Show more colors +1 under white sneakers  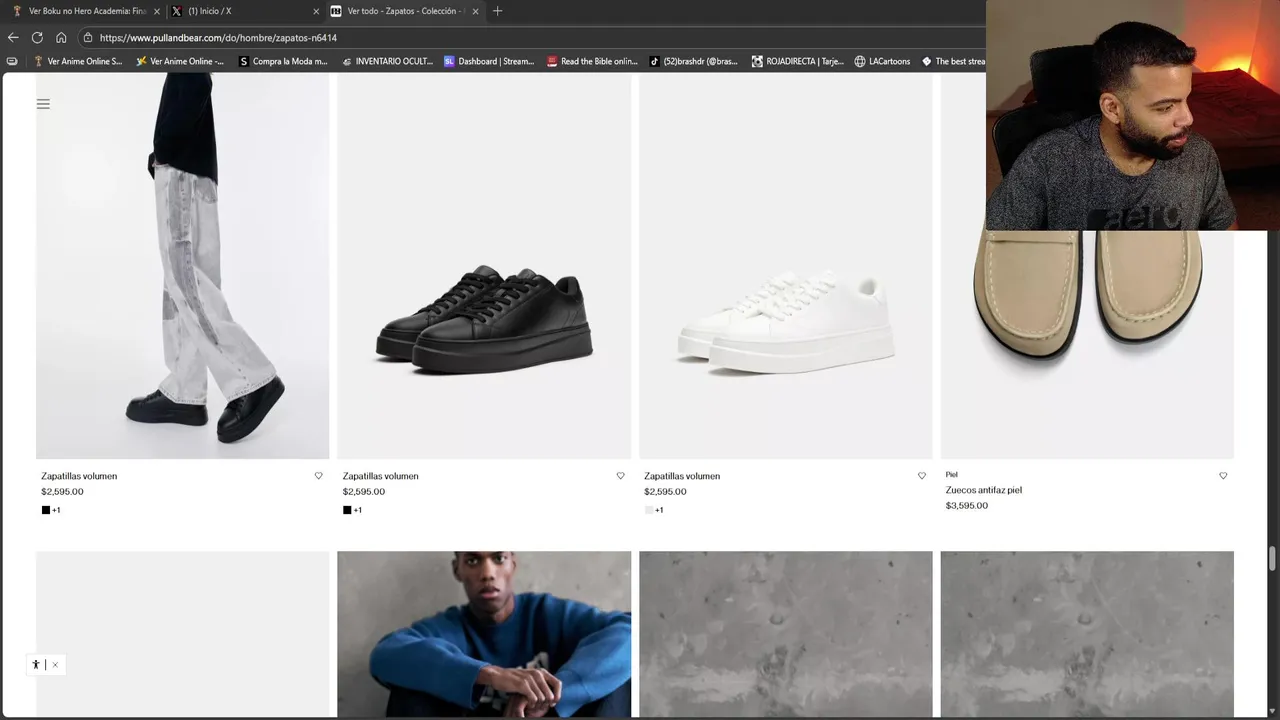(x=659, y=510)
